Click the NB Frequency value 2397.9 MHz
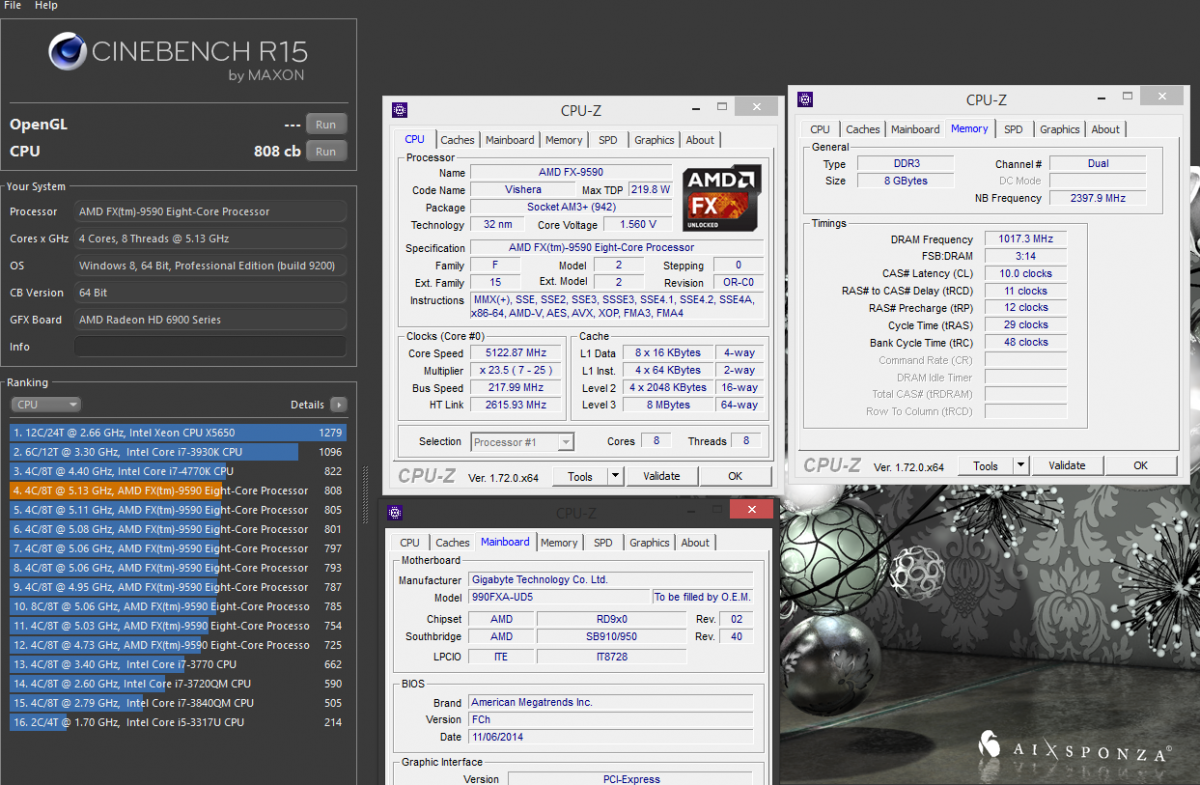The image size is (1200, 785). point(1096,198)
